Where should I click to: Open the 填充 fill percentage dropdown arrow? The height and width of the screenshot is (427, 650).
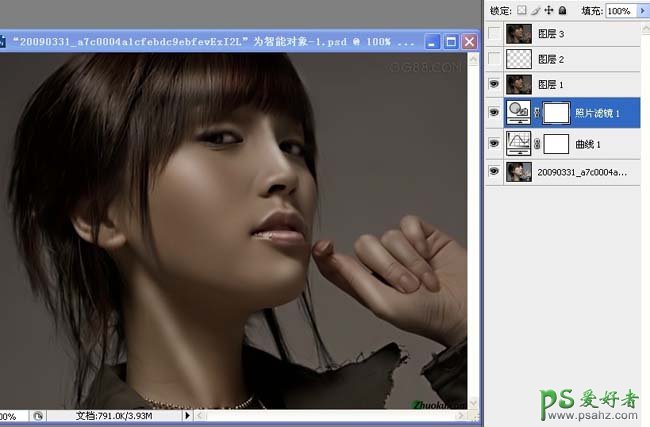tap(641, 9)
